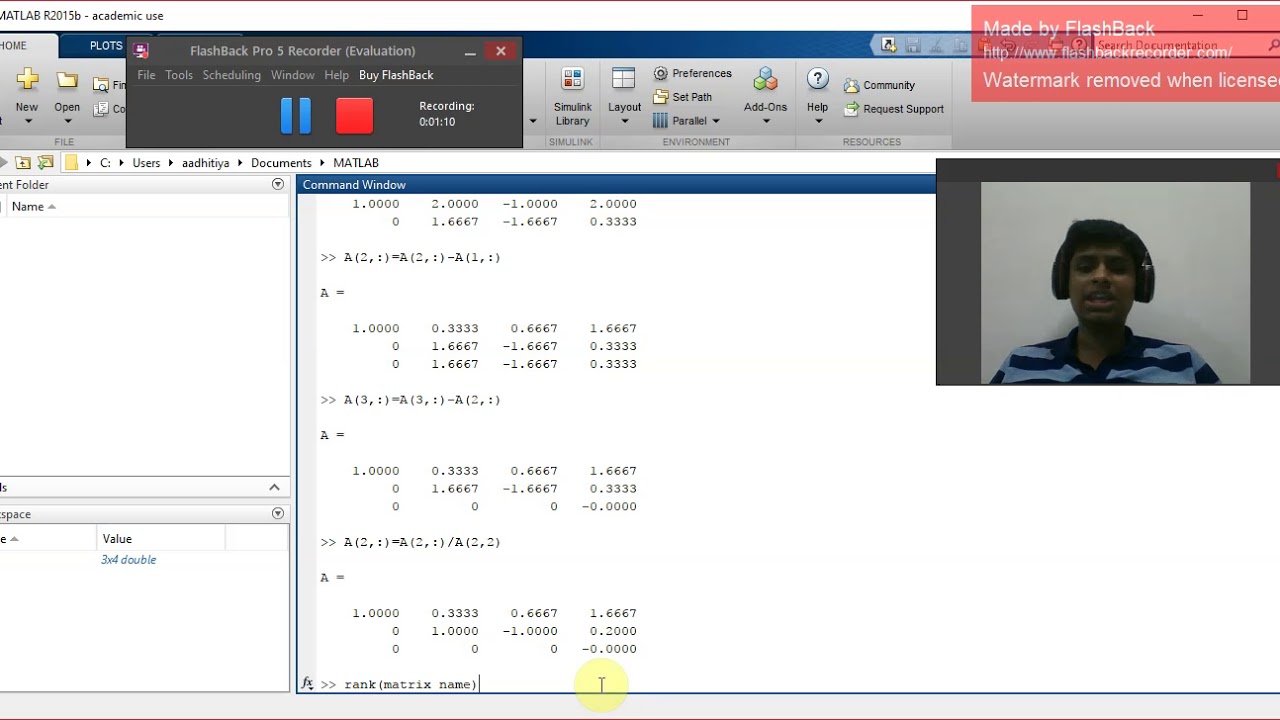Switch to the PLOTS tab
The height and width of the screenshot is (720, 1280).
coord(106,46)
